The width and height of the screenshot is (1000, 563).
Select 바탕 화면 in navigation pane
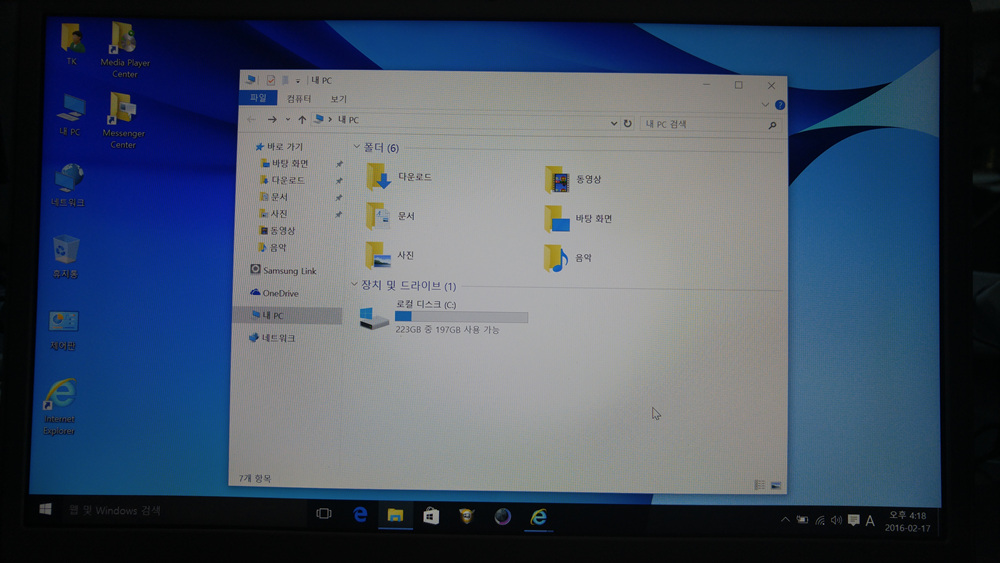tap(284, 163)
